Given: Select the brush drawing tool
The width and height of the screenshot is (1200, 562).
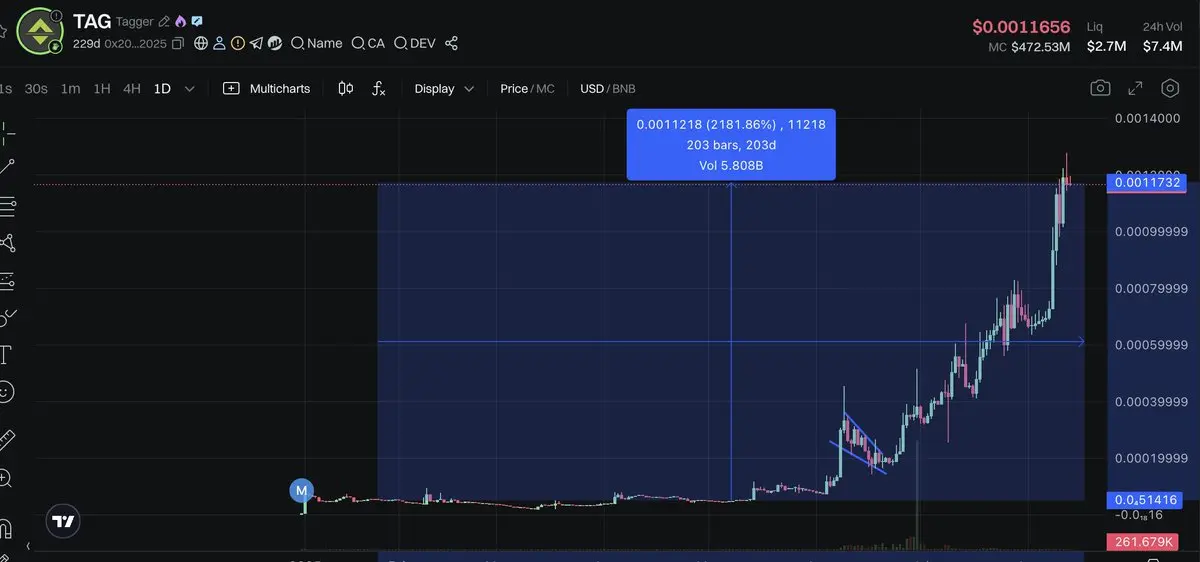Looking at the screenshot, I should (x=7, y=318).
